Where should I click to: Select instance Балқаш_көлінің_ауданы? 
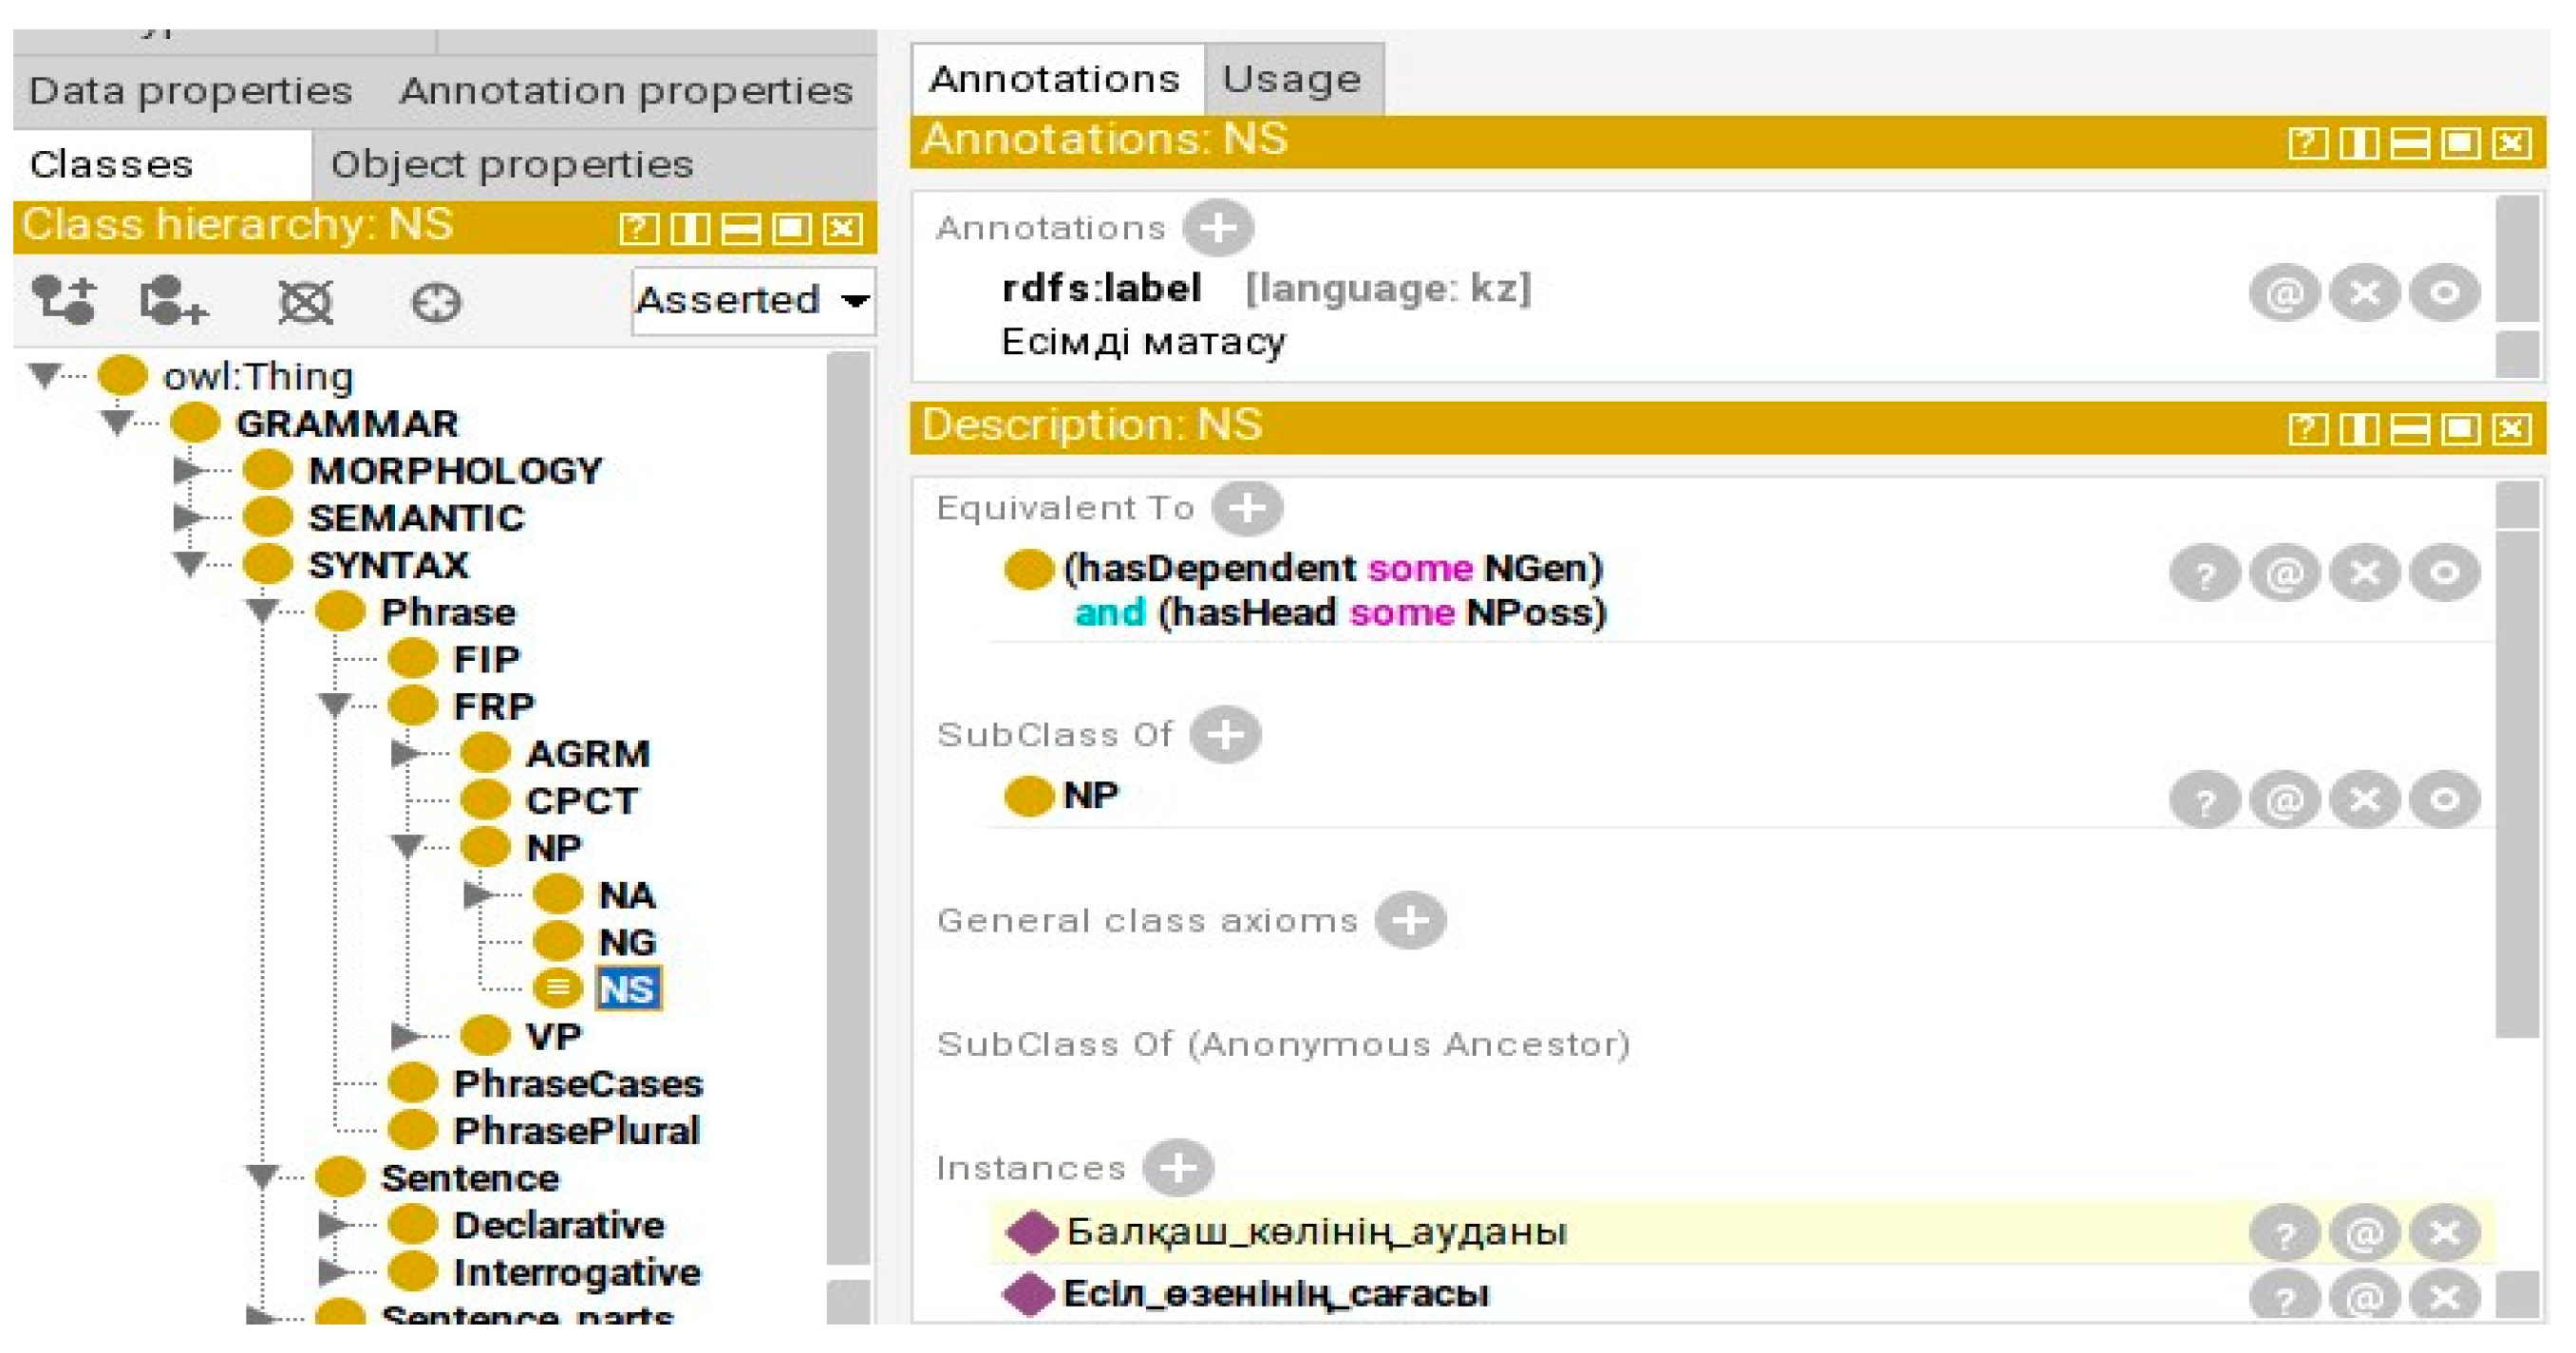1315,1232
